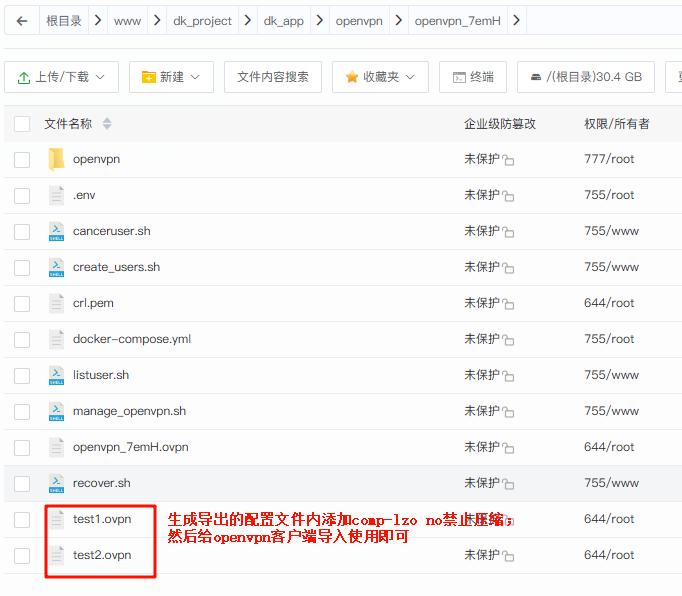Click the file icon of docker-compose.yml

click(x=56, y=339)
